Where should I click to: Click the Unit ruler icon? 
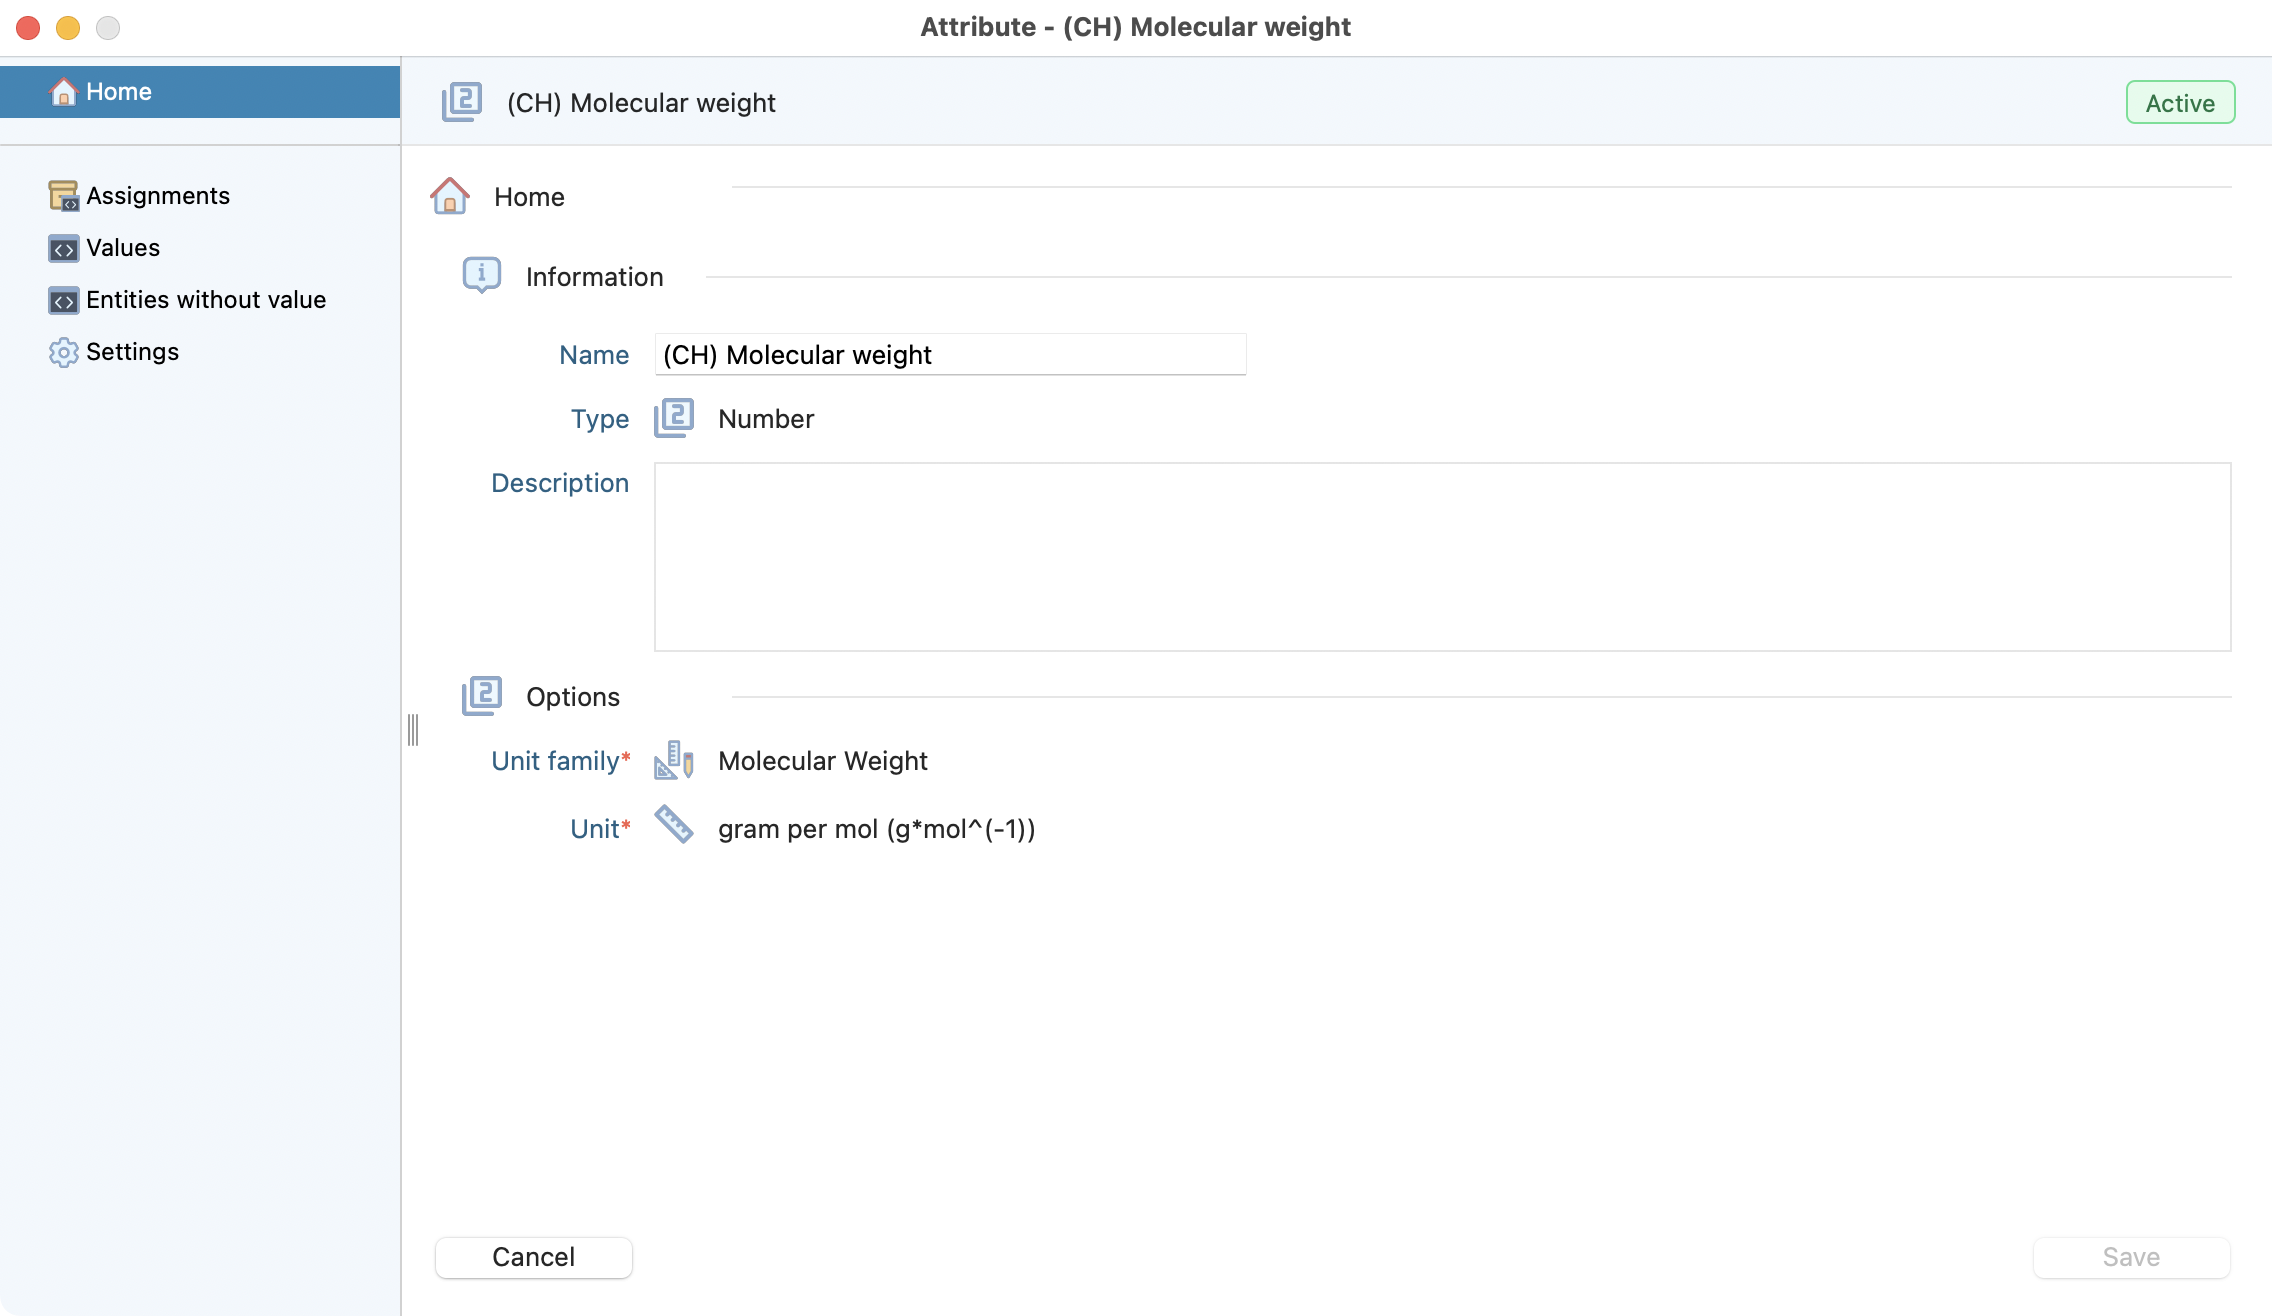(674, 826)
